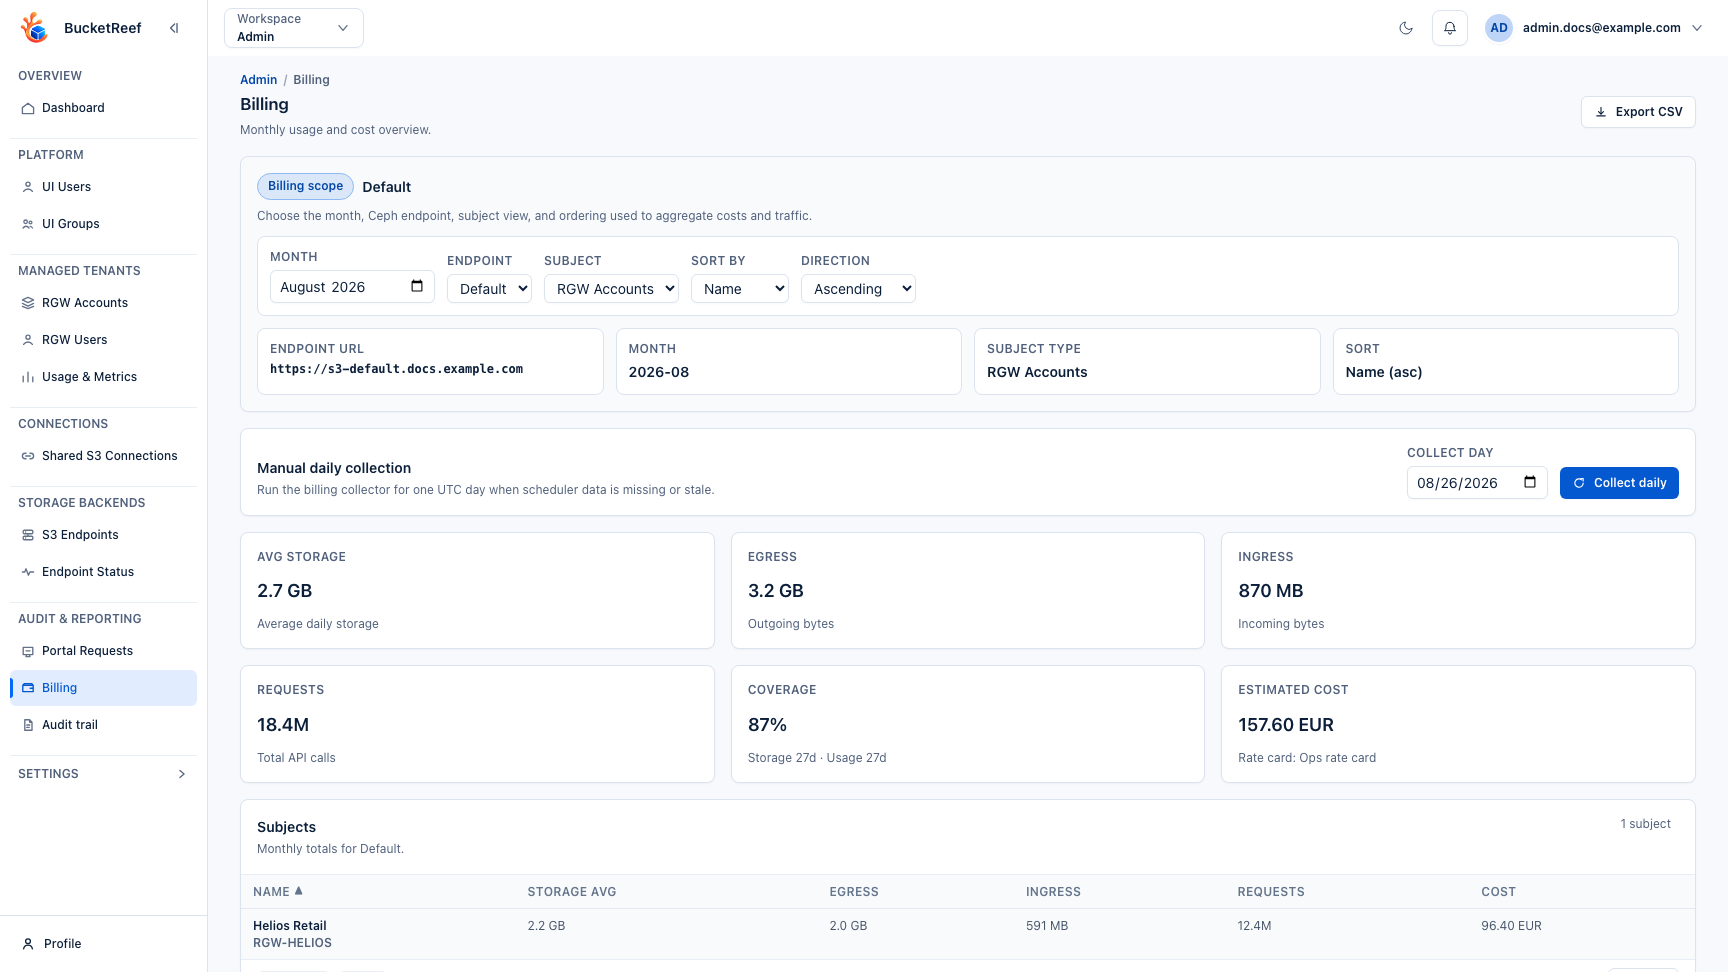Open the Subject dropdown showing RGW Accounts

(611, 289)
